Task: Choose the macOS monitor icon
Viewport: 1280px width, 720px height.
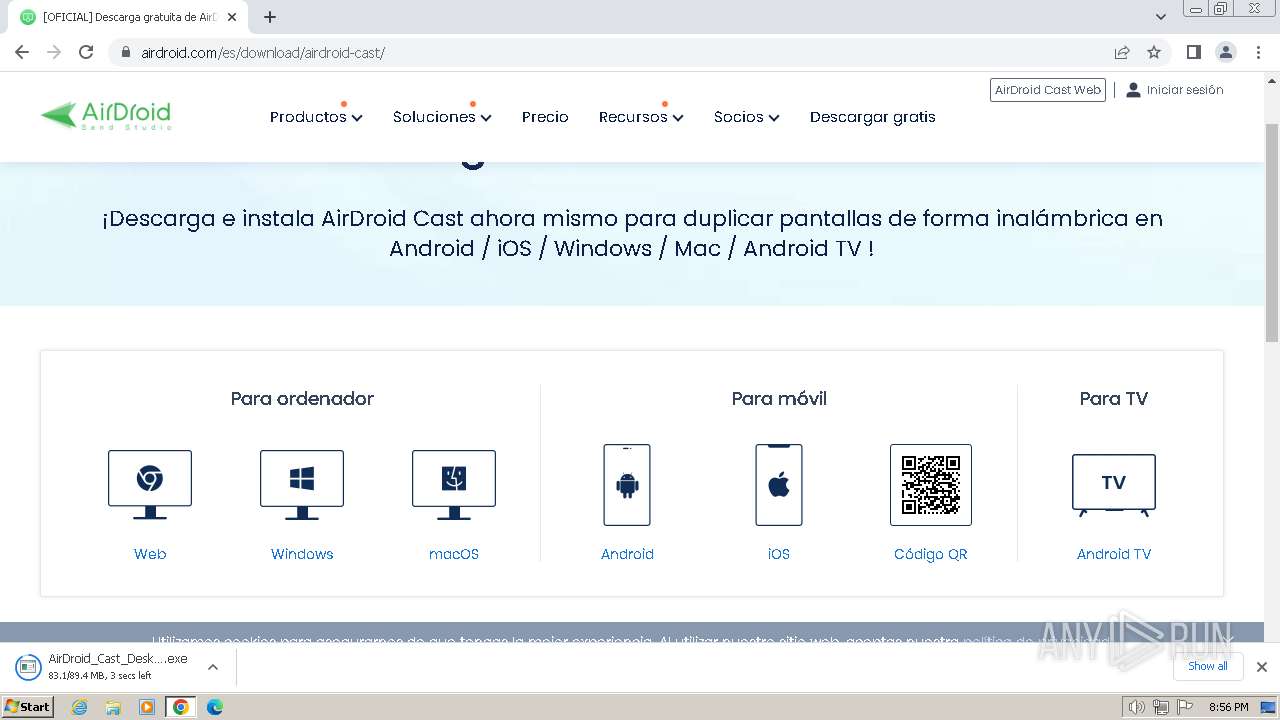Action: (454, 485)
